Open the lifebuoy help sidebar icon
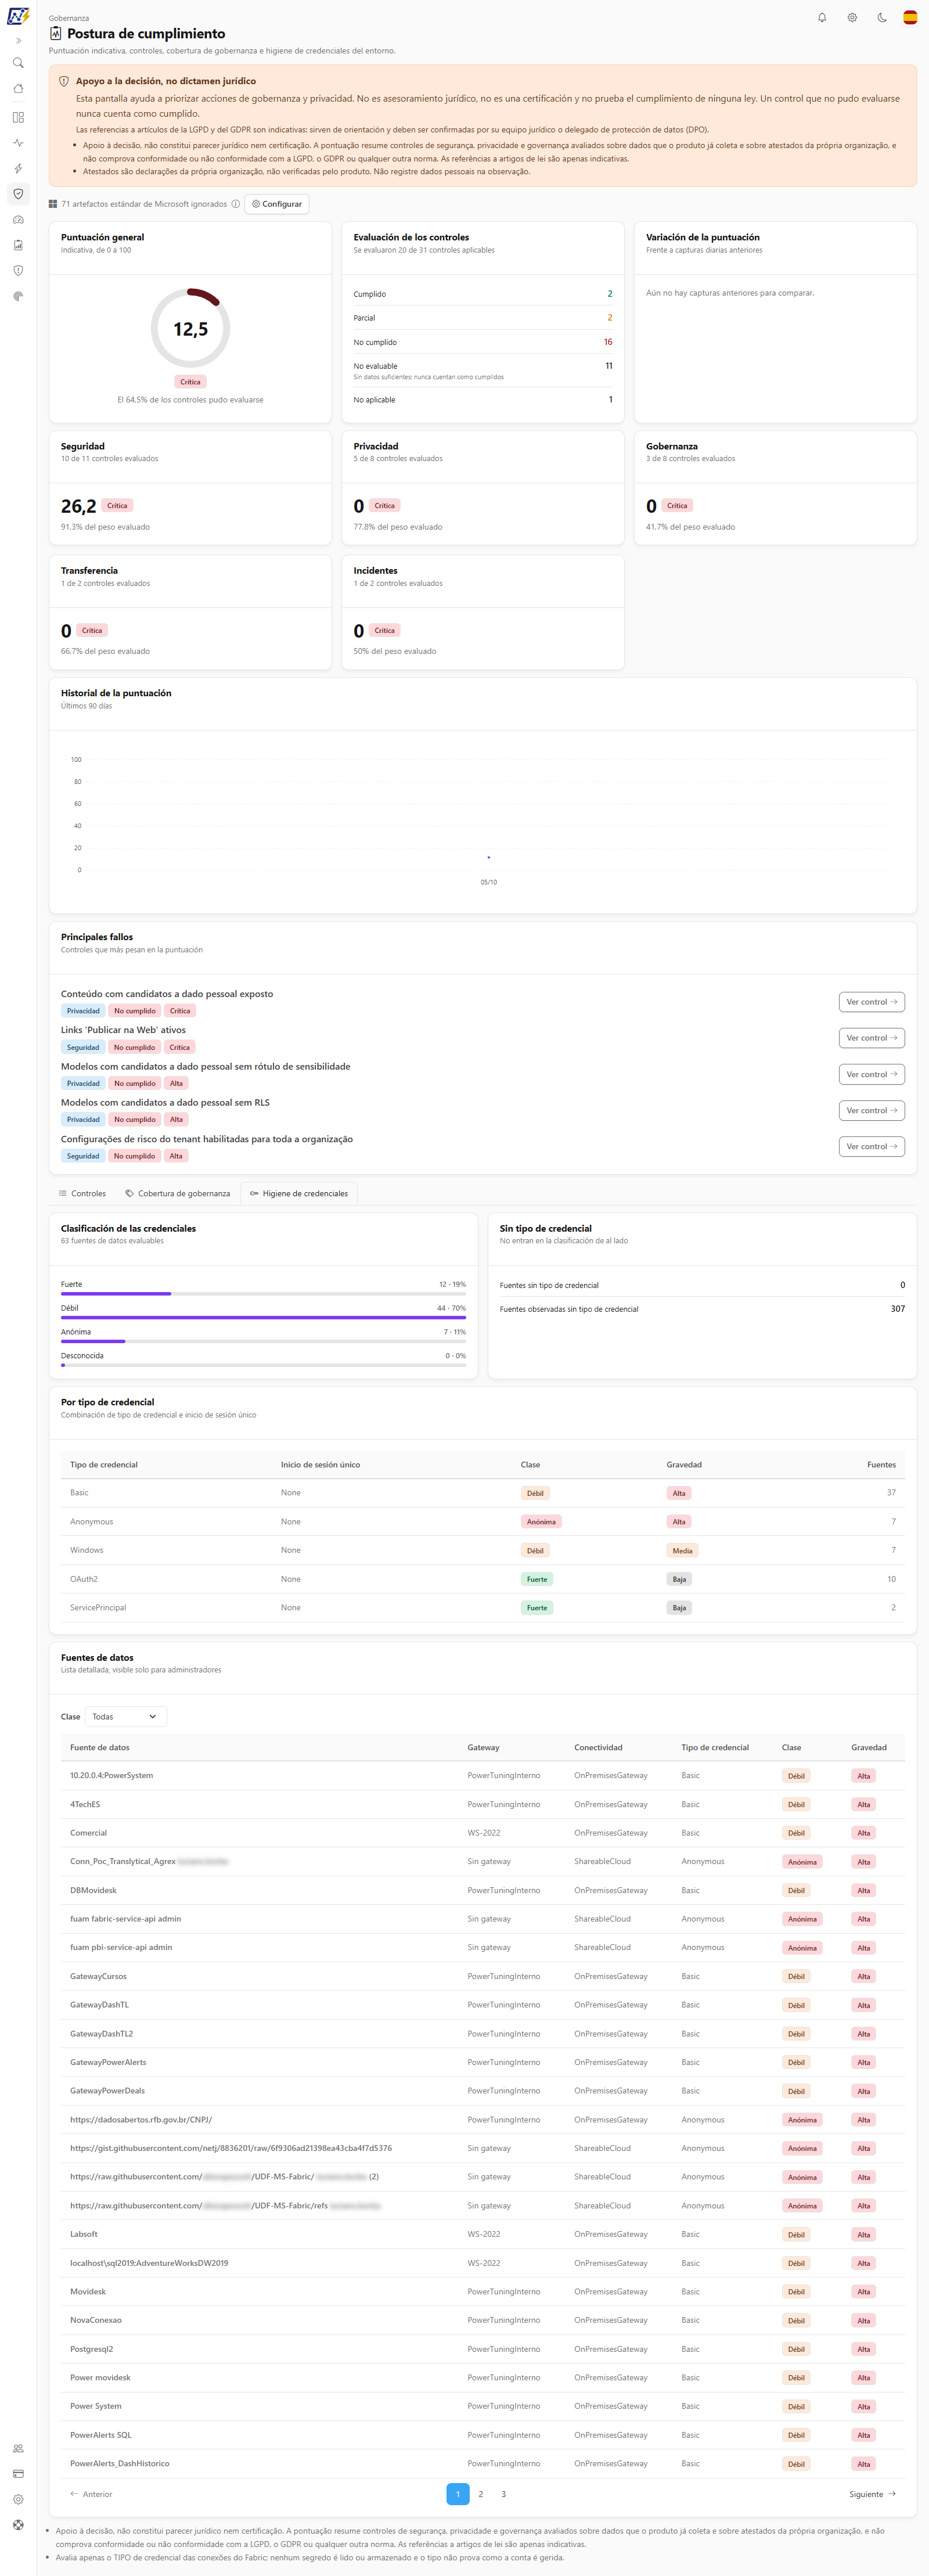 pyautogui.click(x=18, y=2525)
